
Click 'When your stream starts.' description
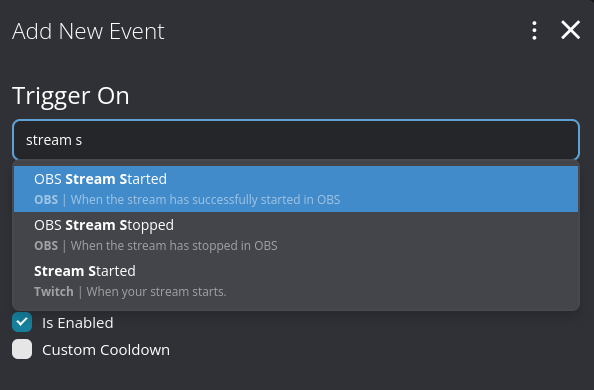156,291
